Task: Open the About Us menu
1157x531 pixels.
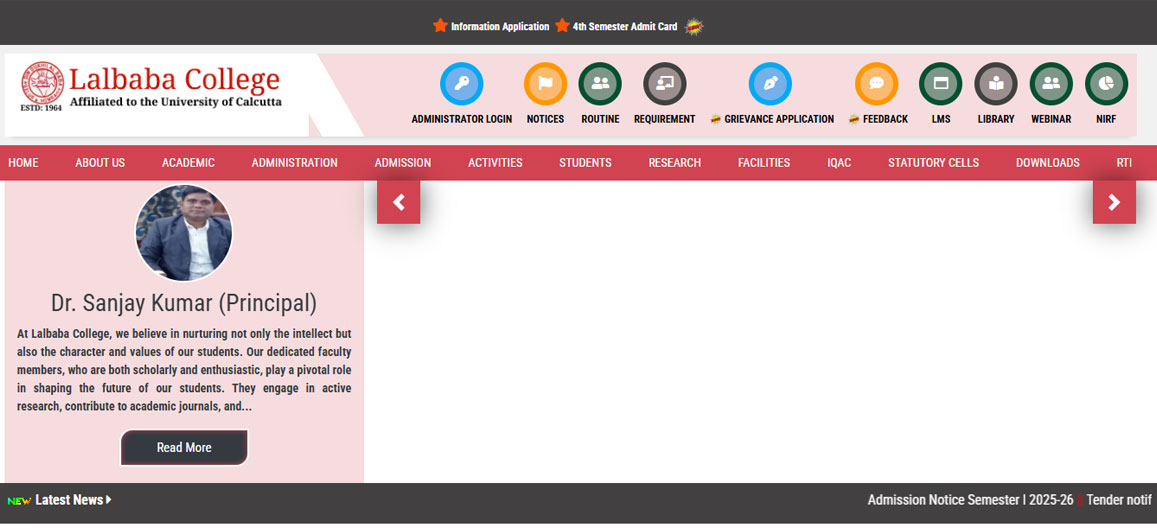Action: point(100,163)
